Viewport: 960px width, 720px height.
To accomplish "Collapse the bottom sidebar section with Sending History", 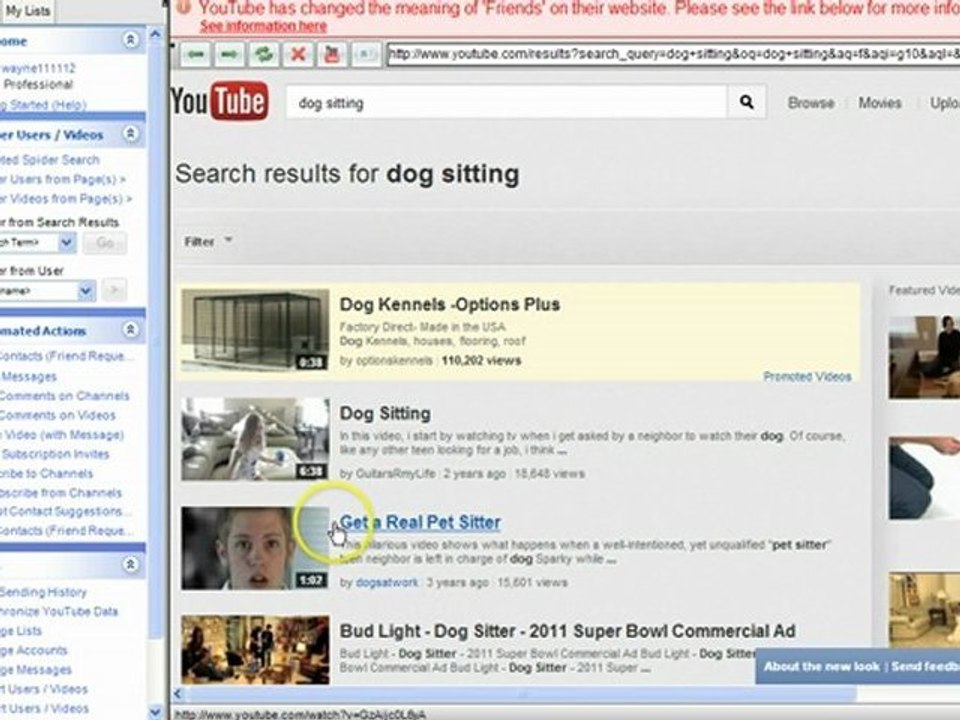I will [130, 564].
